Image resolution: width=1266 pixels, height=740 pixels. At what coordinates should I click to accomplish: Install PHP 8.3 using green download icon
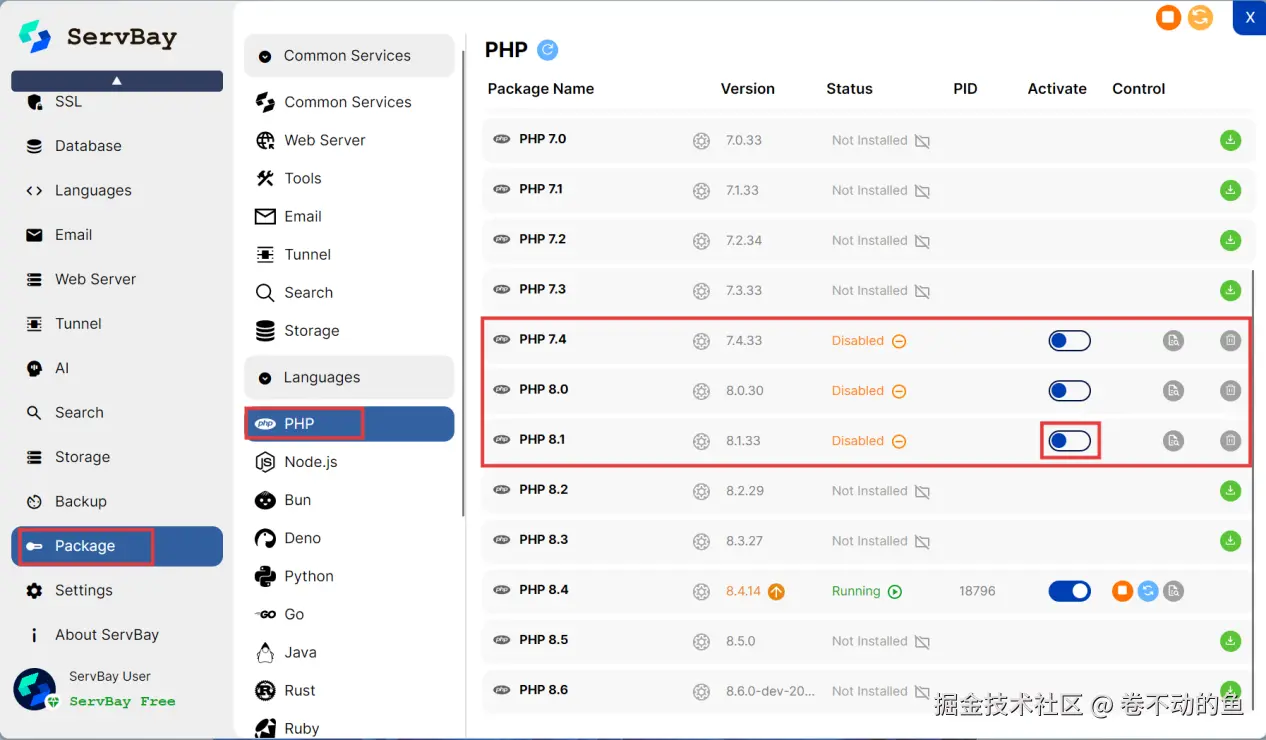(1230, 540)
